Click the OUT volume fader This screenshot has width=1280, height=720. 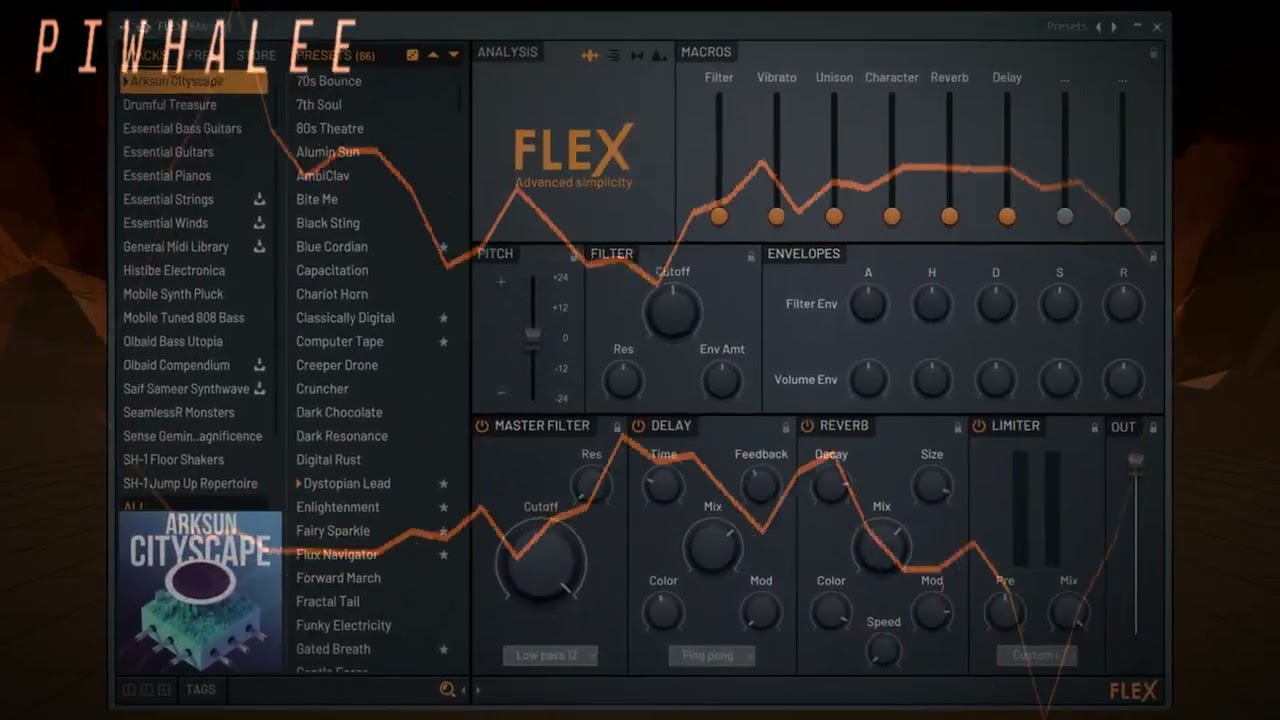click(1136, 462)
